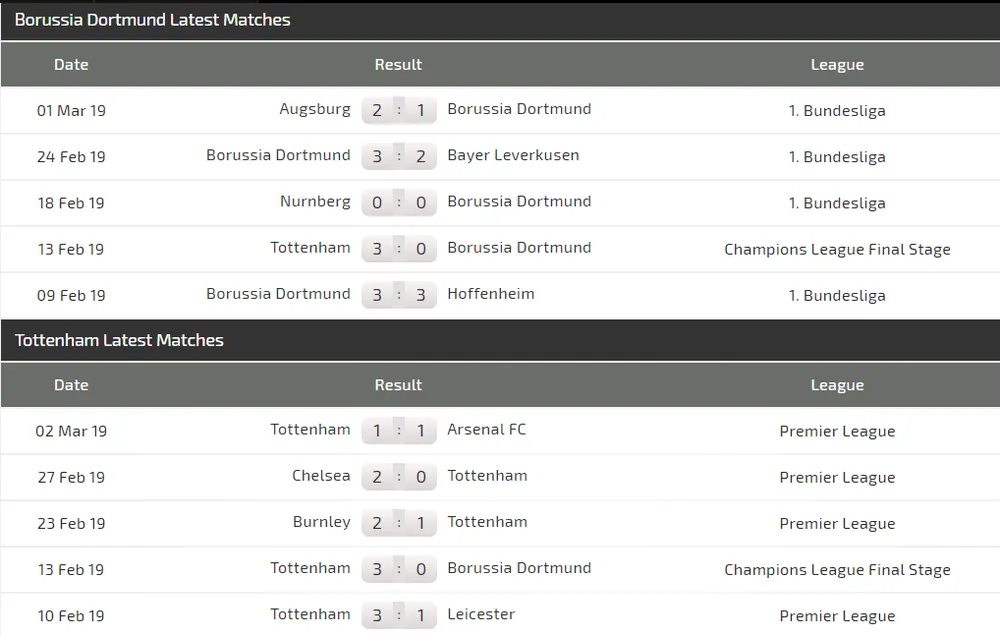The height and width of the screenshot is (636, 1000).
Task: Open the Hoffenheim team page
Action: [x=491, y=294]
